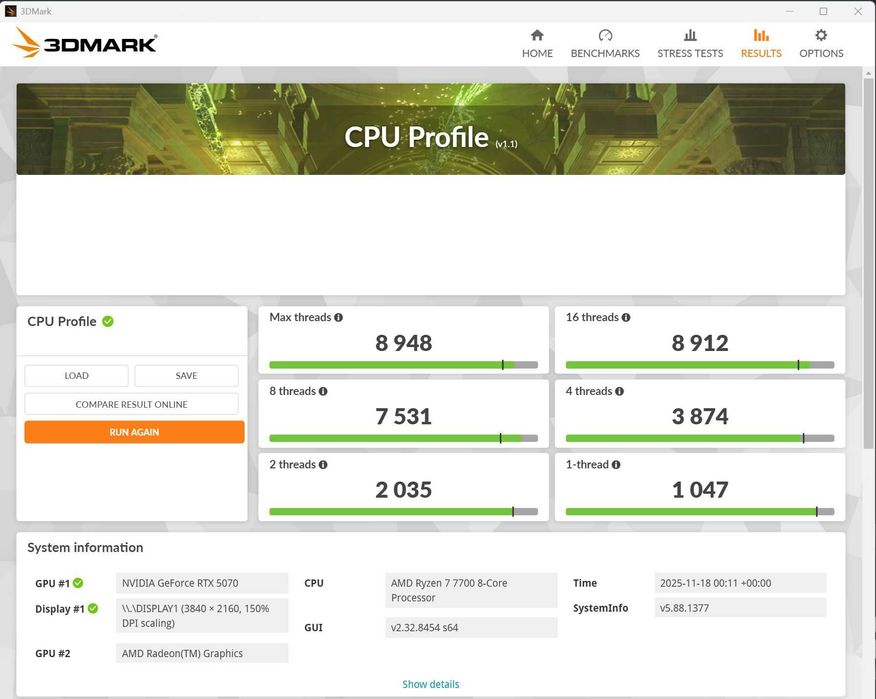This screenshot has width=876, height=699.
Task: Open the HOME tab
Action: (x=537, y=44)
